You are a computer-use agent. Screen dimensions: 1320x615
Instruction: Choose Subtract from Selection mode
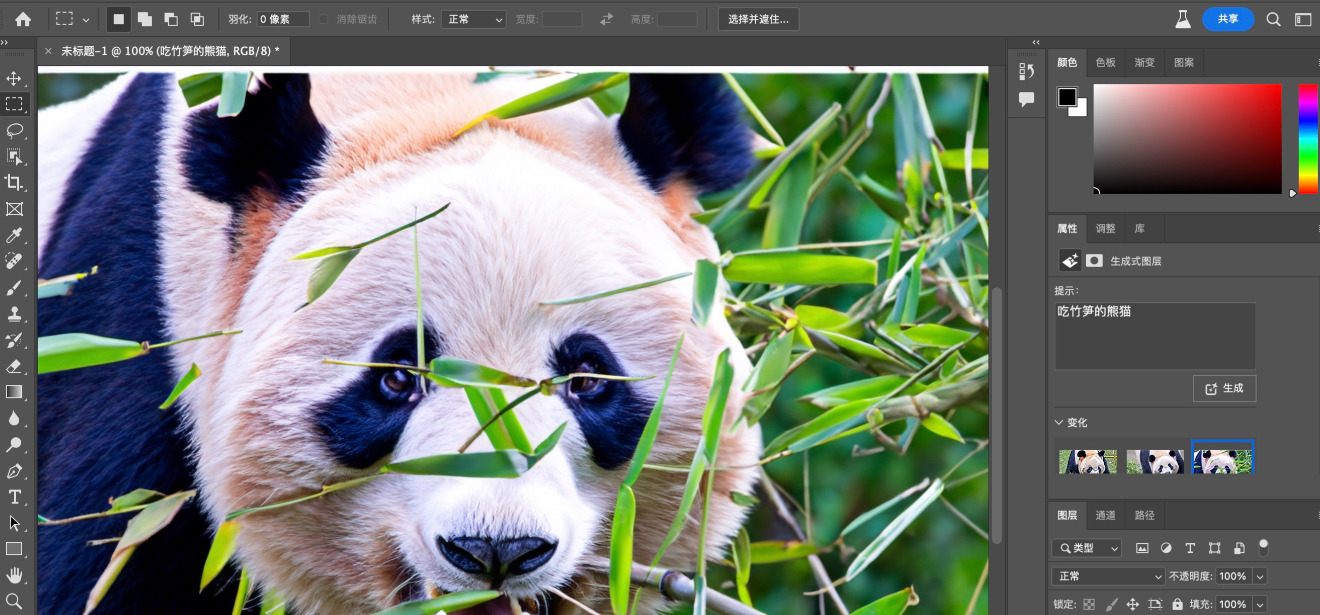click(x=171, y=19)
